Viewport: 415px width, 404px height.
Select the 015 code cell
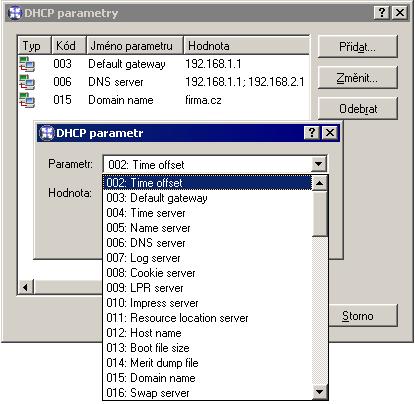point(62,100)
